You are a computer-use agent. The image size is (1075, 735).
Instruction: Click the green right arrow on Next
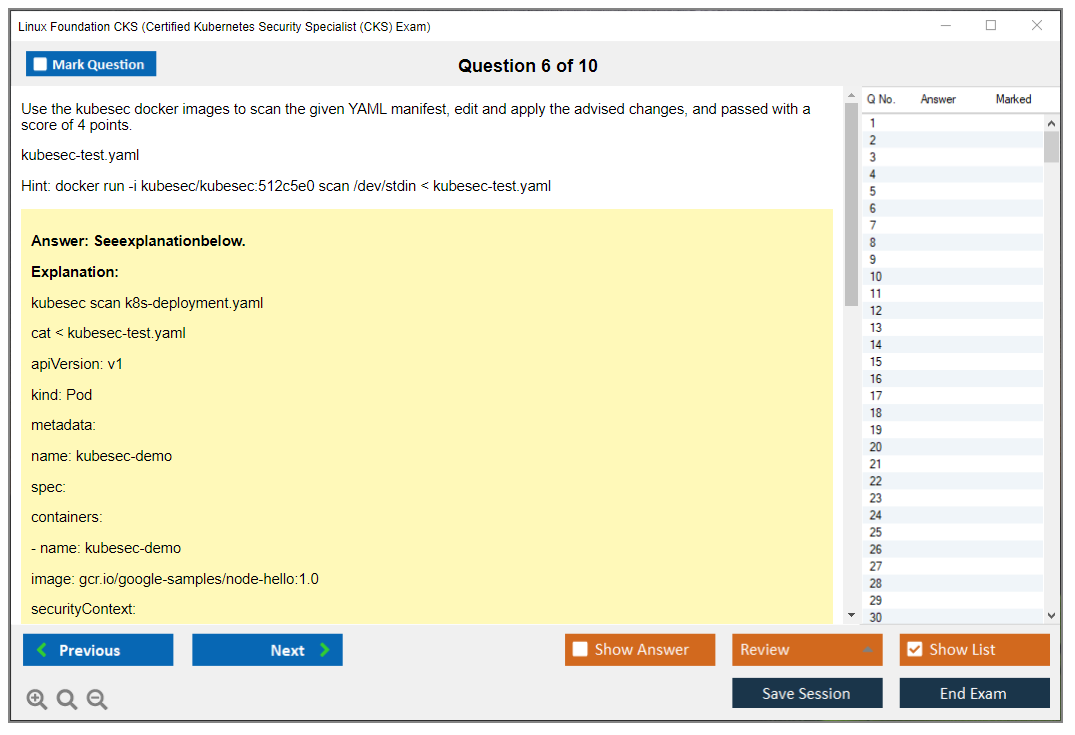click(x=325, y=650)
